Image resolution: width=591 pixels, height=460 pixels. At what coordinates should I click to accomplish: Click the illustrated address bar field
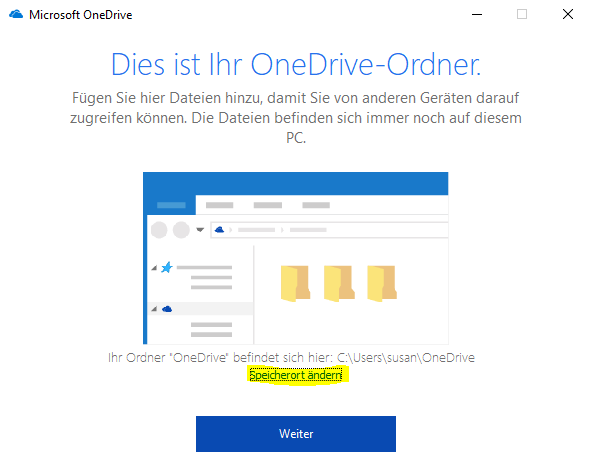tap(330, 230)
